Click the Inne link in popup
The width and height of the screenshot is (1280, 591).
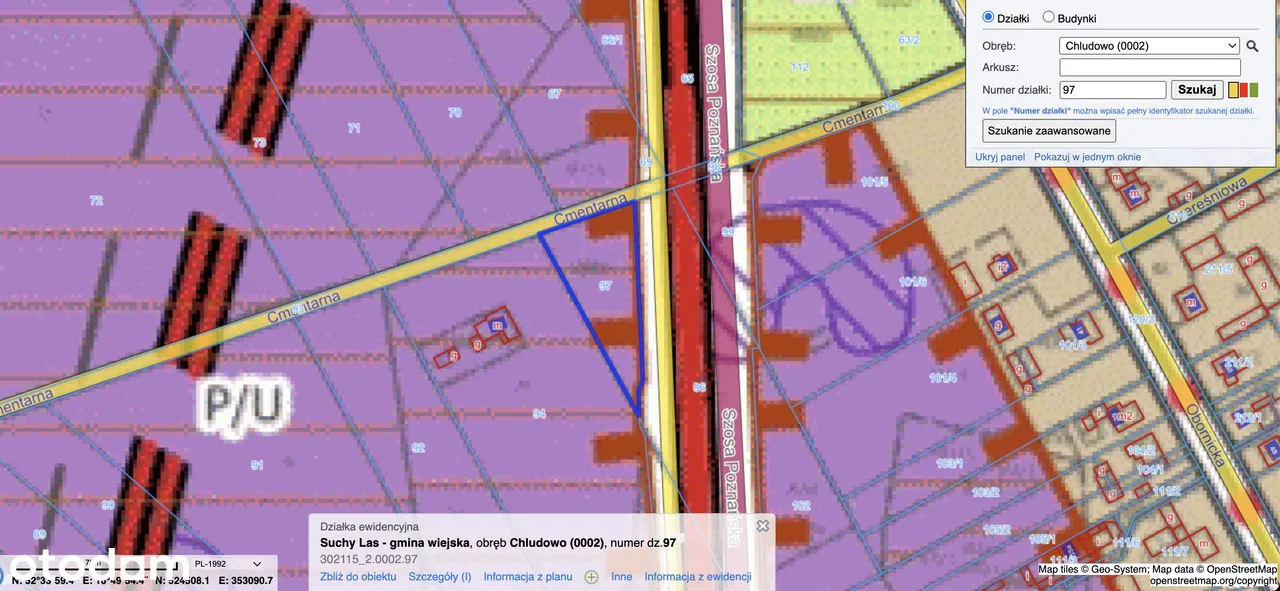tap(621, 577)
